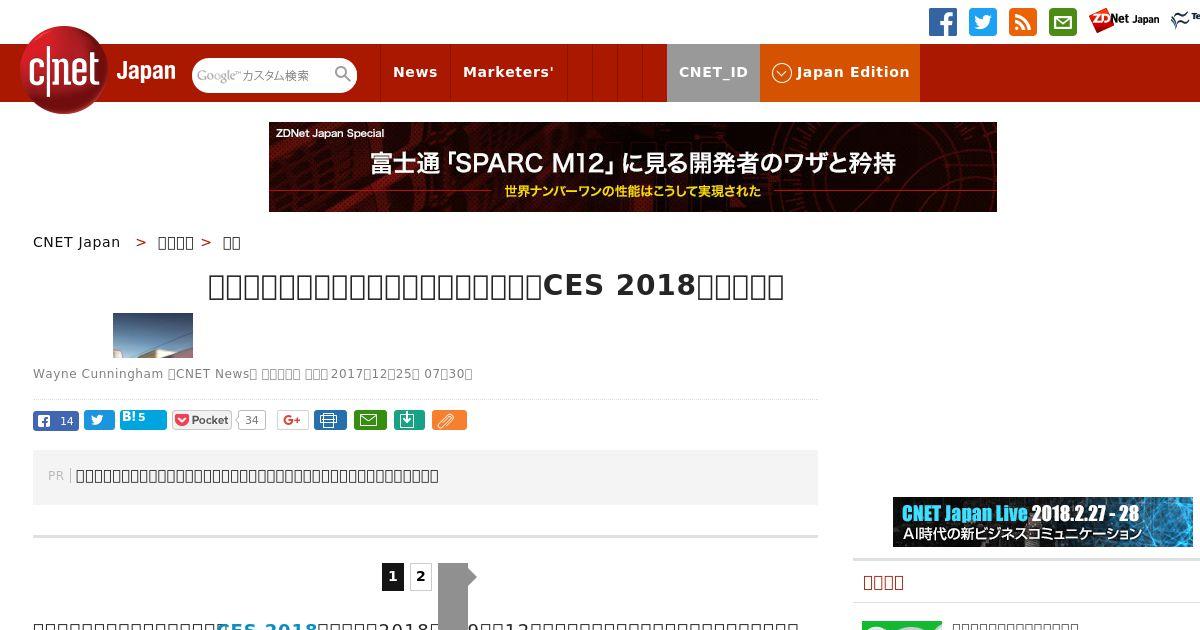1200x630 pixels.
Task: Open the Marketers' menu
Action: pyautogui.click(x=508, y=72)
